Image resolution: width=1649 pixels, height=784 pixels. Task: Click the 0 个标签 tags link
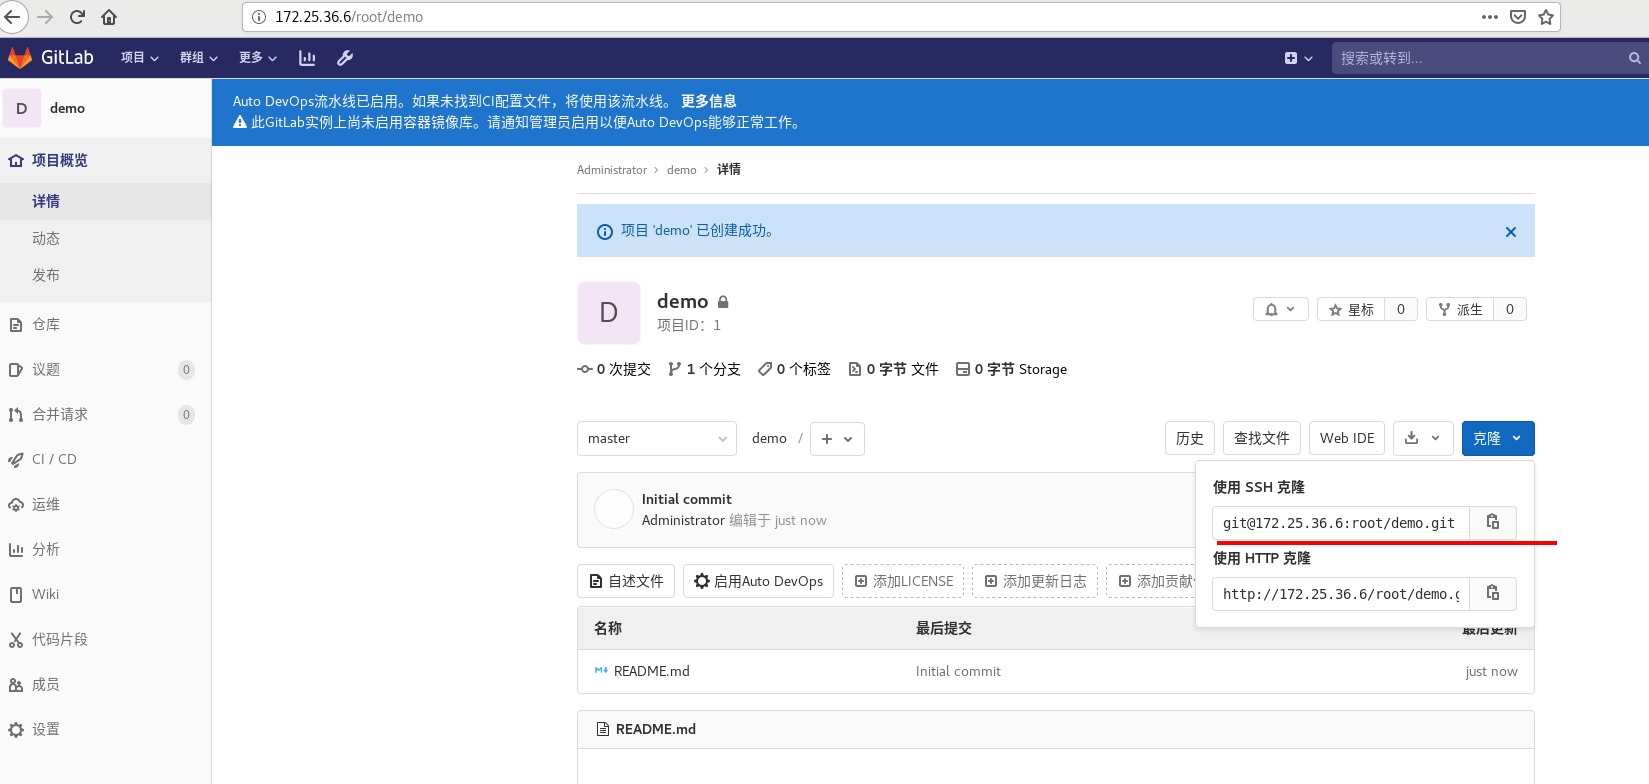(794, 369)
